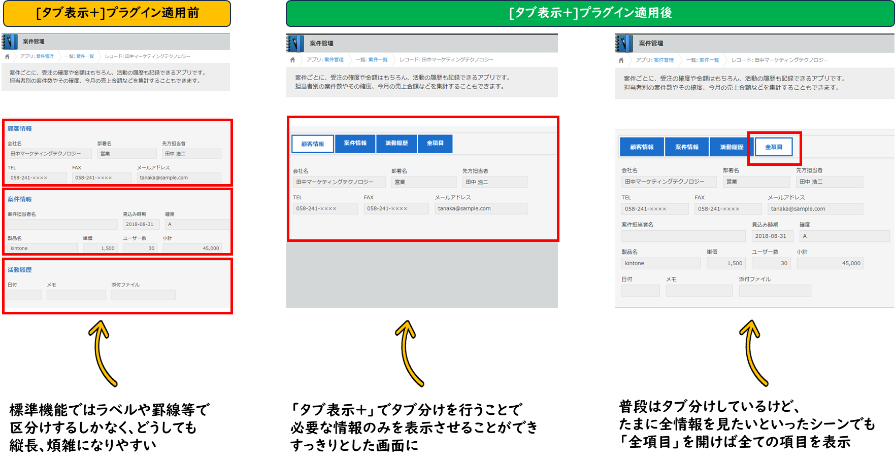Click 活動履歴 section heading in left screenshot
Viewport: 895px width, 464px height.
(x=19, y=270)
